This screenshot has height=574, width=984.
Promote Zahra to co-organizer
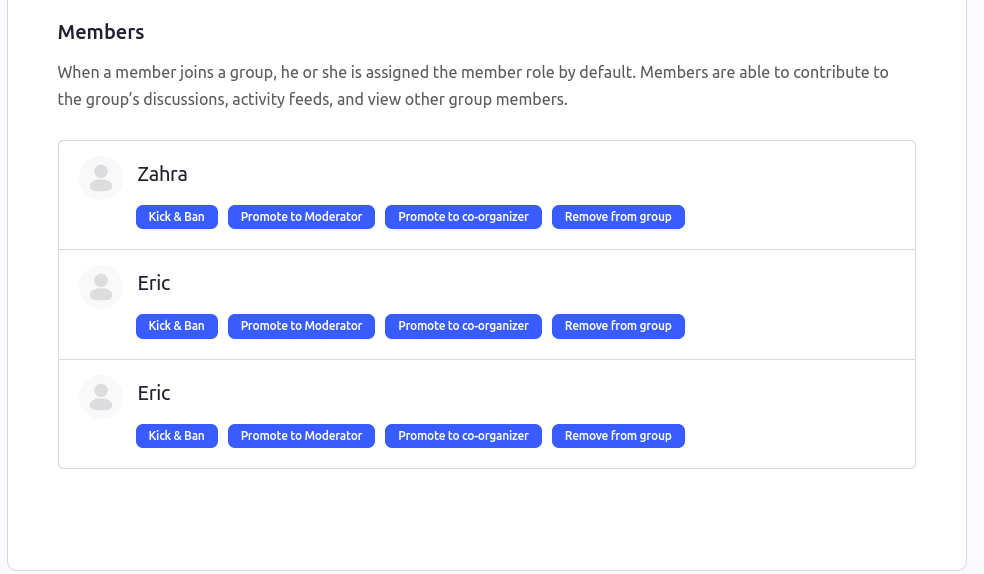(463, 217)
